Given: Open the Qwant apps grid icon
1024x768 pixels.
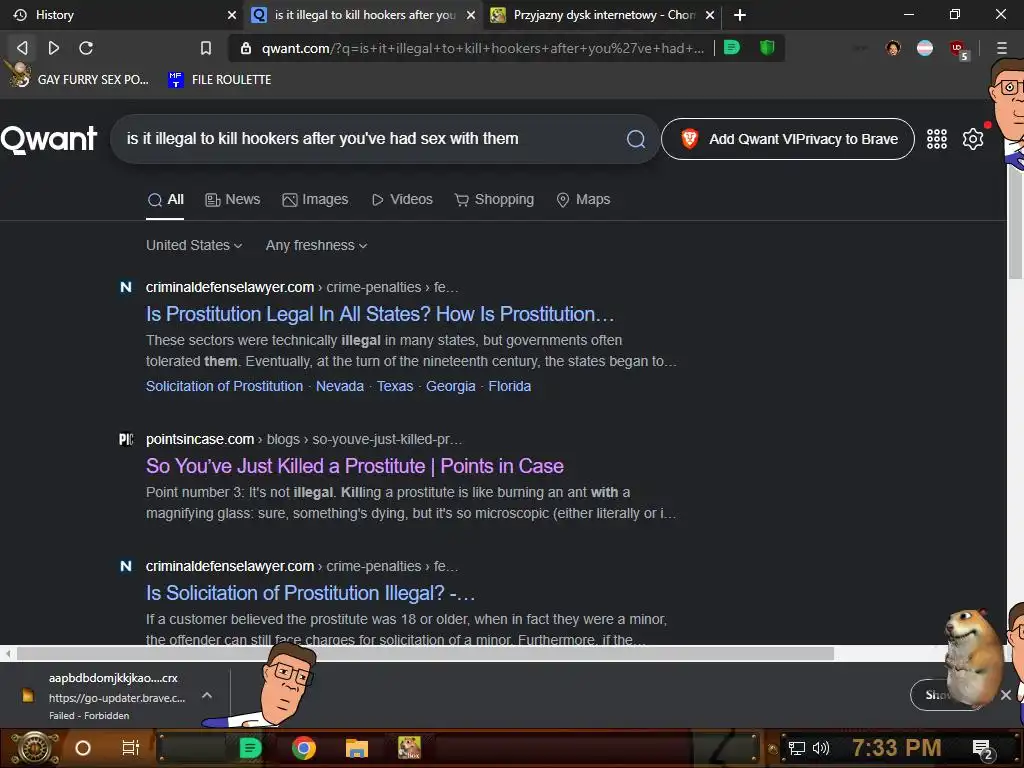Looking at the screenshot, I should click(x=936, y=138).
